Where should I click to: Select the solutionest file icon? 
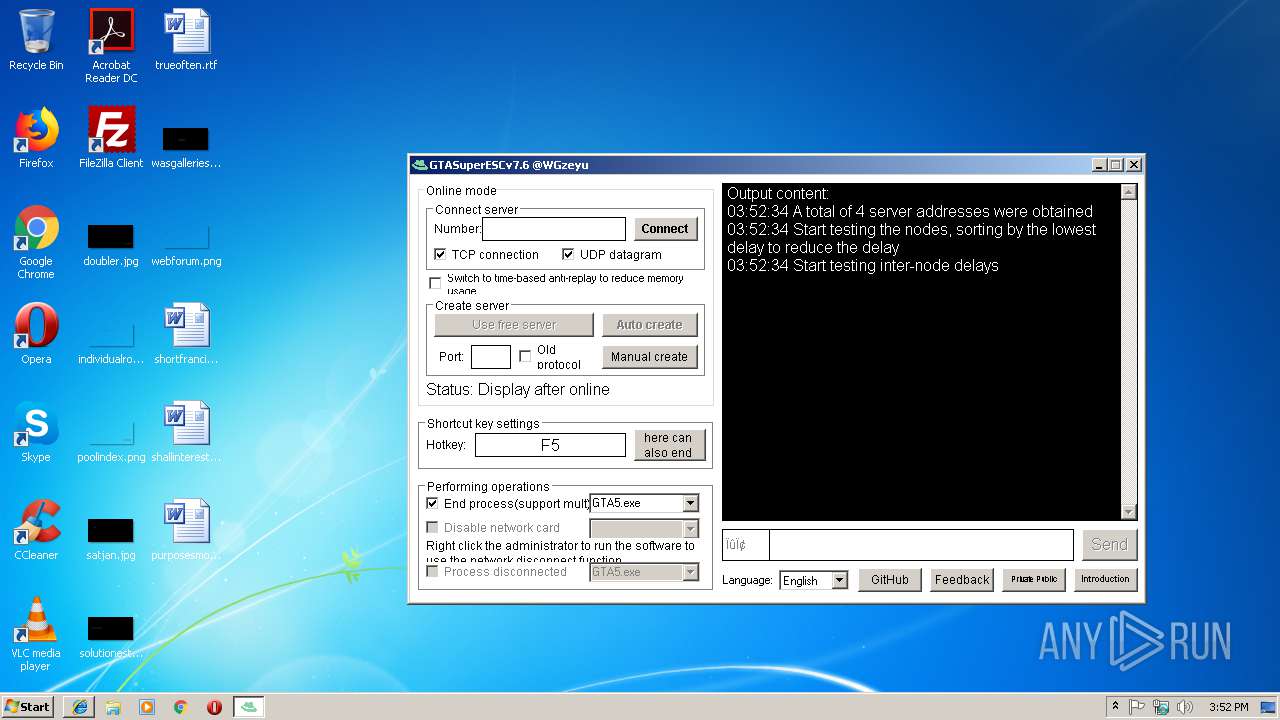[111, 636]
